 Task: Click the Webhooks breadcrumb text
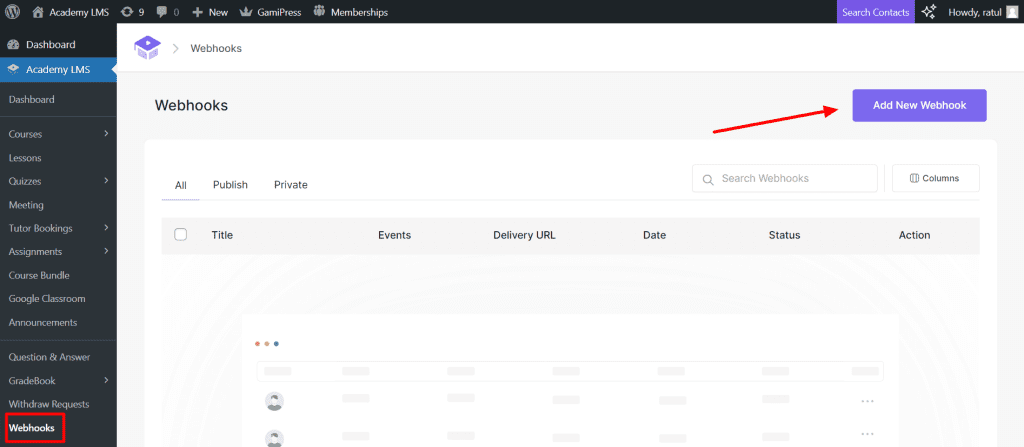[x=216, y=48]
